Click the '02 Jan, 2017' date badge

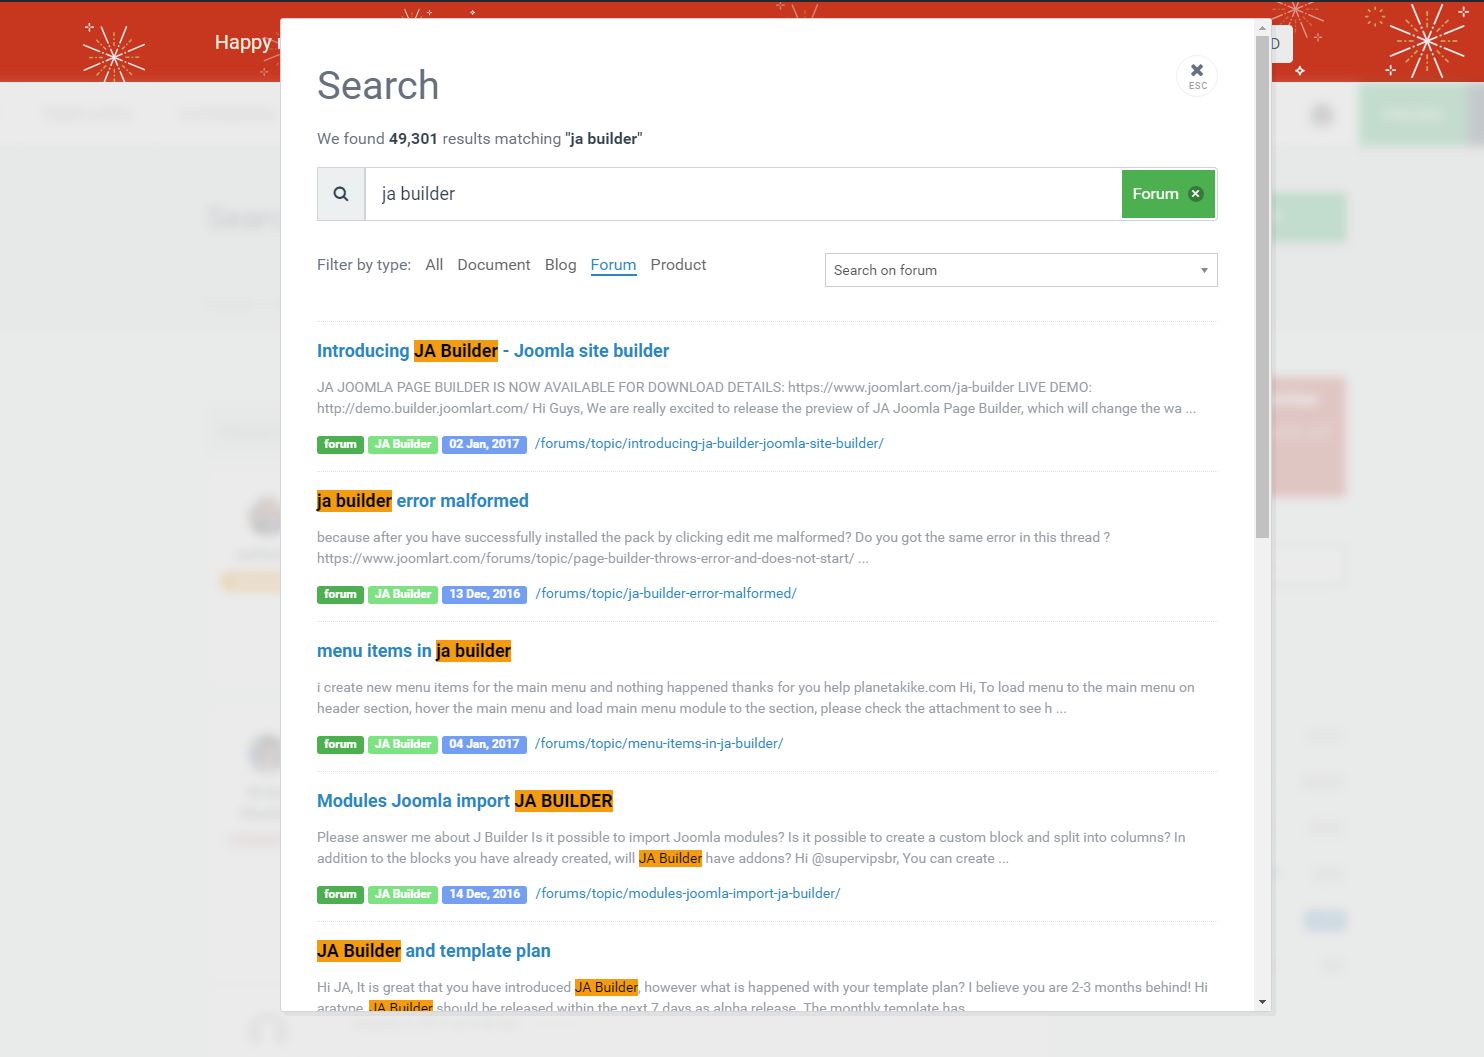click(484, 444)
